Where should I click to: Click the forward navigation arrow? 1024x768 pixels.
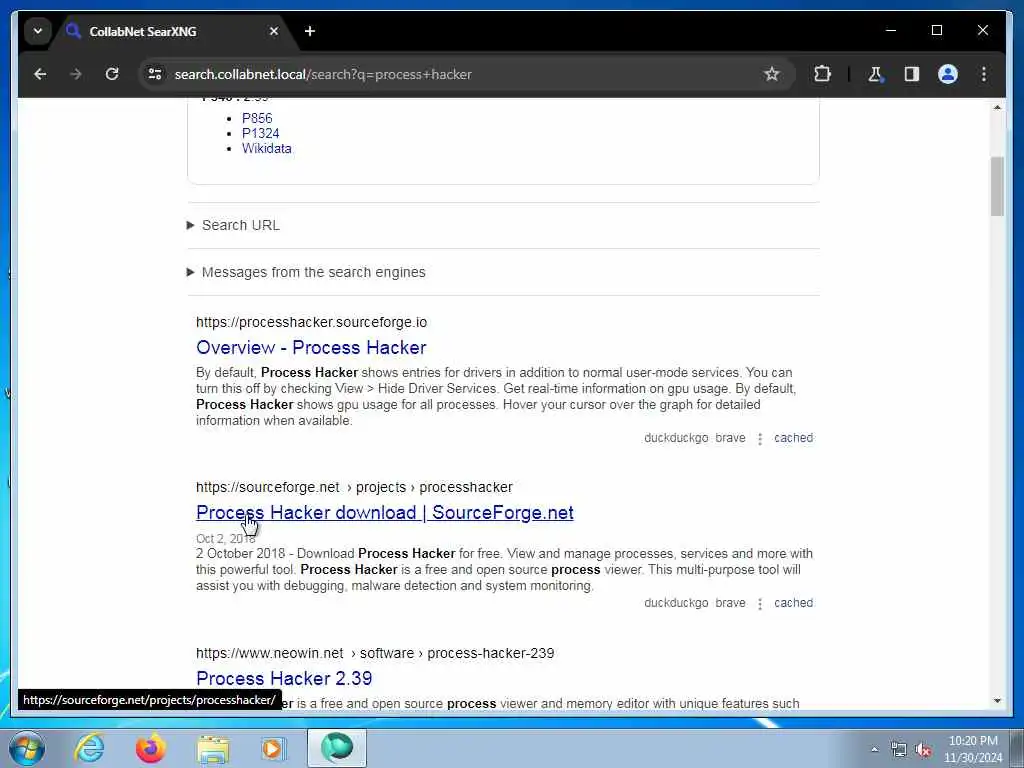[x=76, y=74]
